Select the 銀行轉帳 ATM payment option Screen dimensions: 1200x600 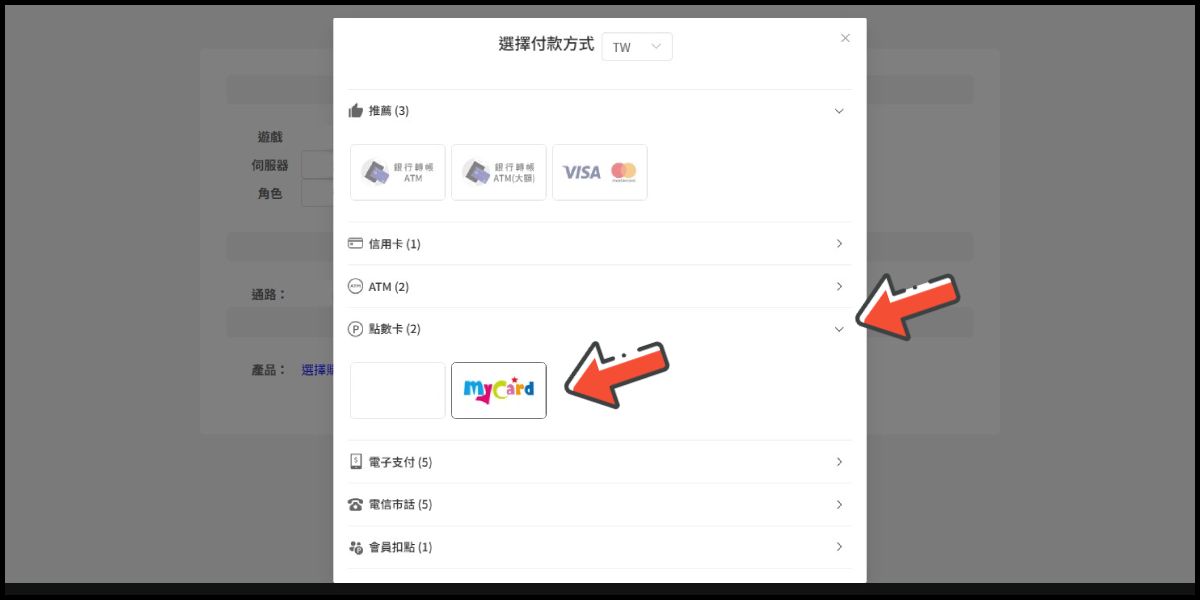coord(397,172)
